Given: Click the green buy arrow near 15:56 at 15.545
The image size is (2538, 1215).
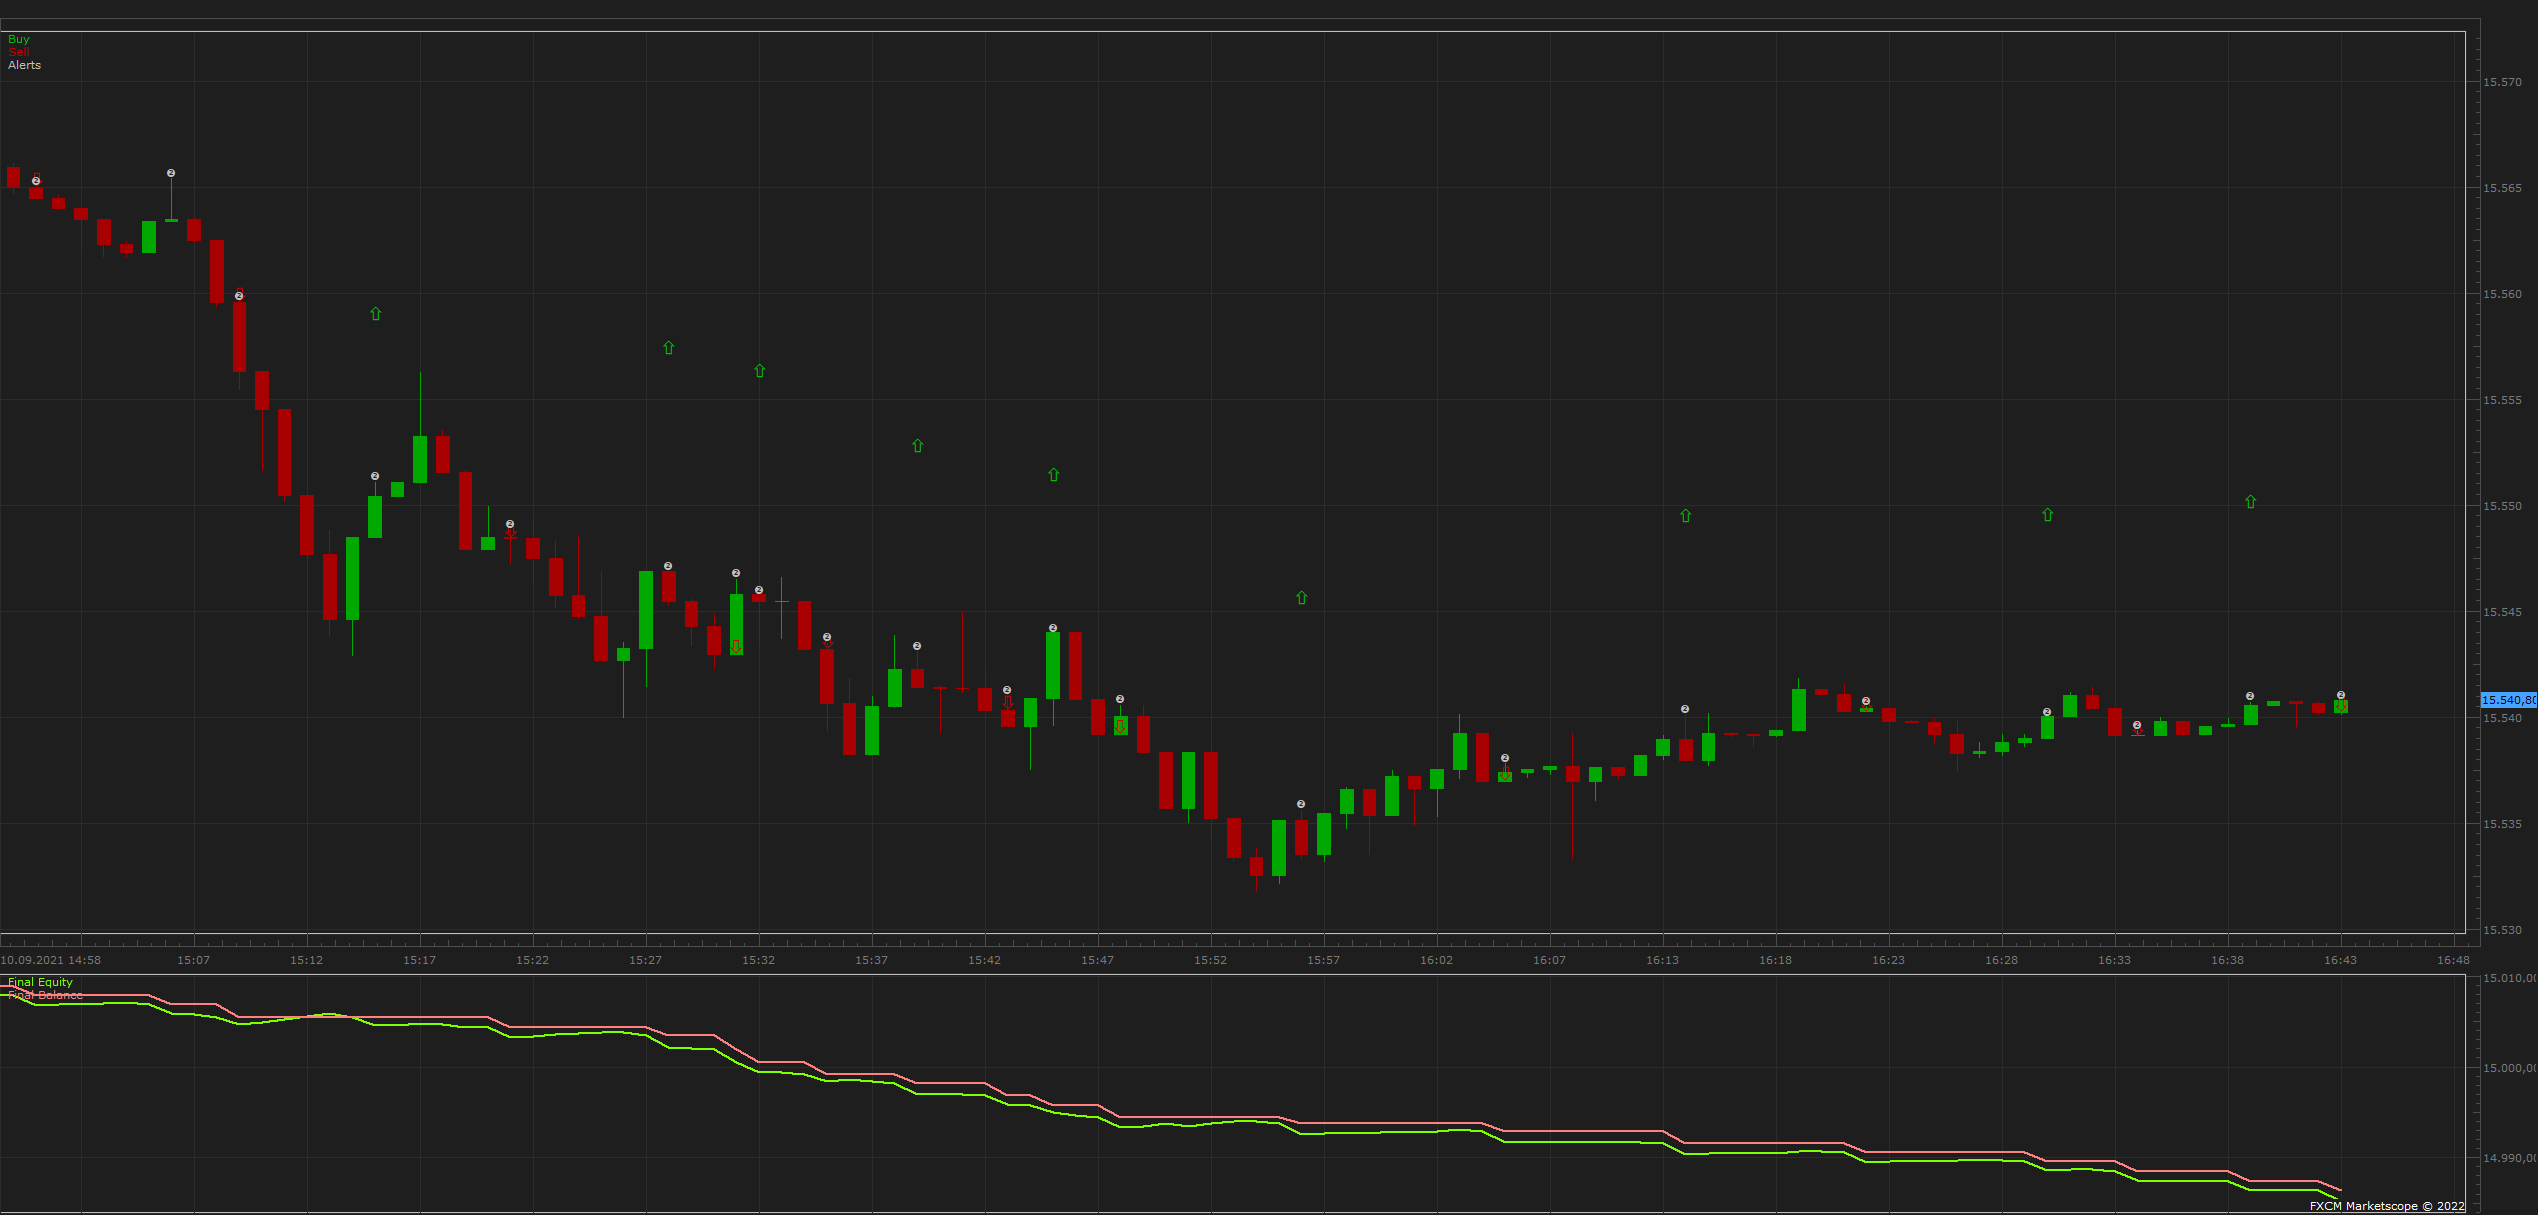Looking at the screenshot, I should click(1302, 598).
